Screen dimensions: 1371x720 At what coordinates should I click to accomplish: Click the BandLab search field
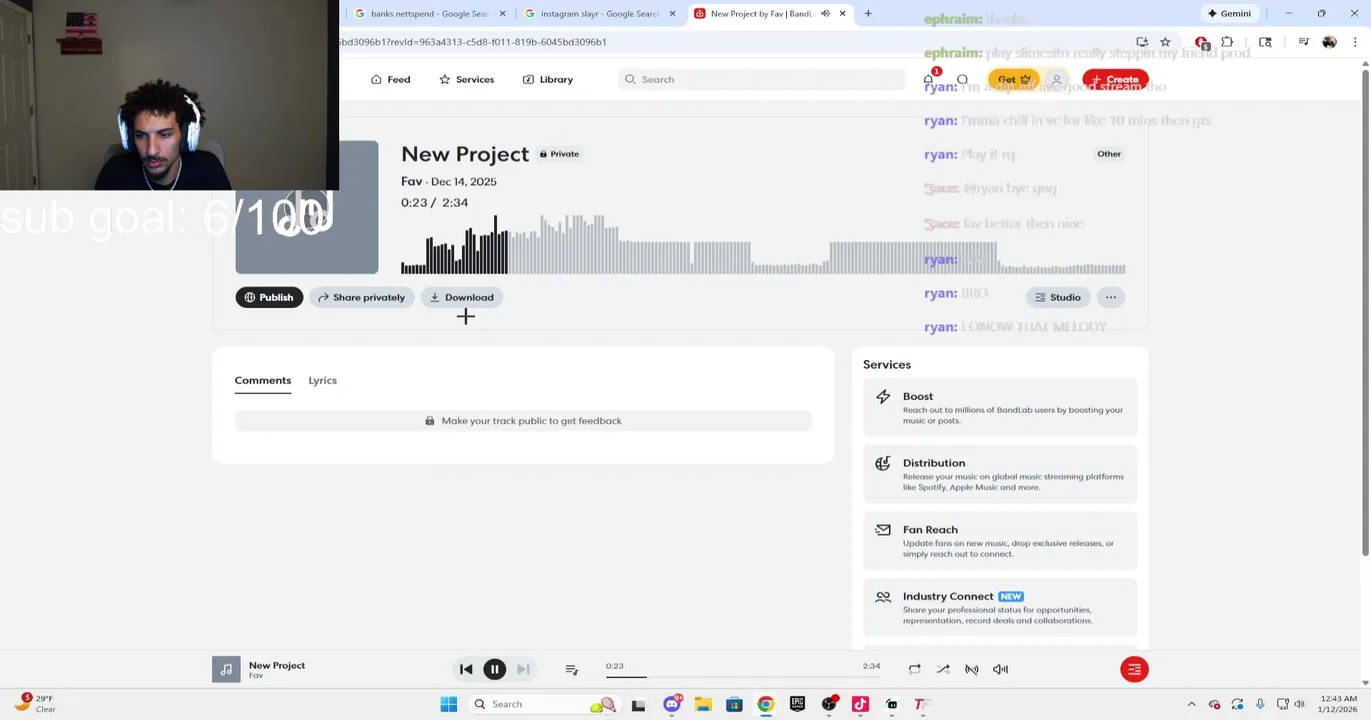tap(762, 79)
